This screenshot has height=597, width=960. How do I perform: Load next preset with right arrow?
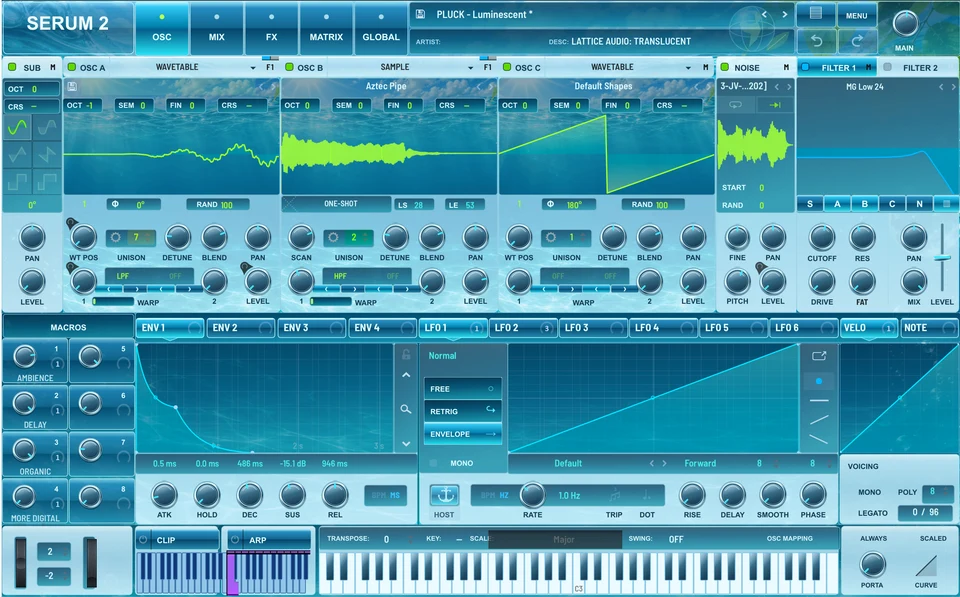[x=784, y=14]
